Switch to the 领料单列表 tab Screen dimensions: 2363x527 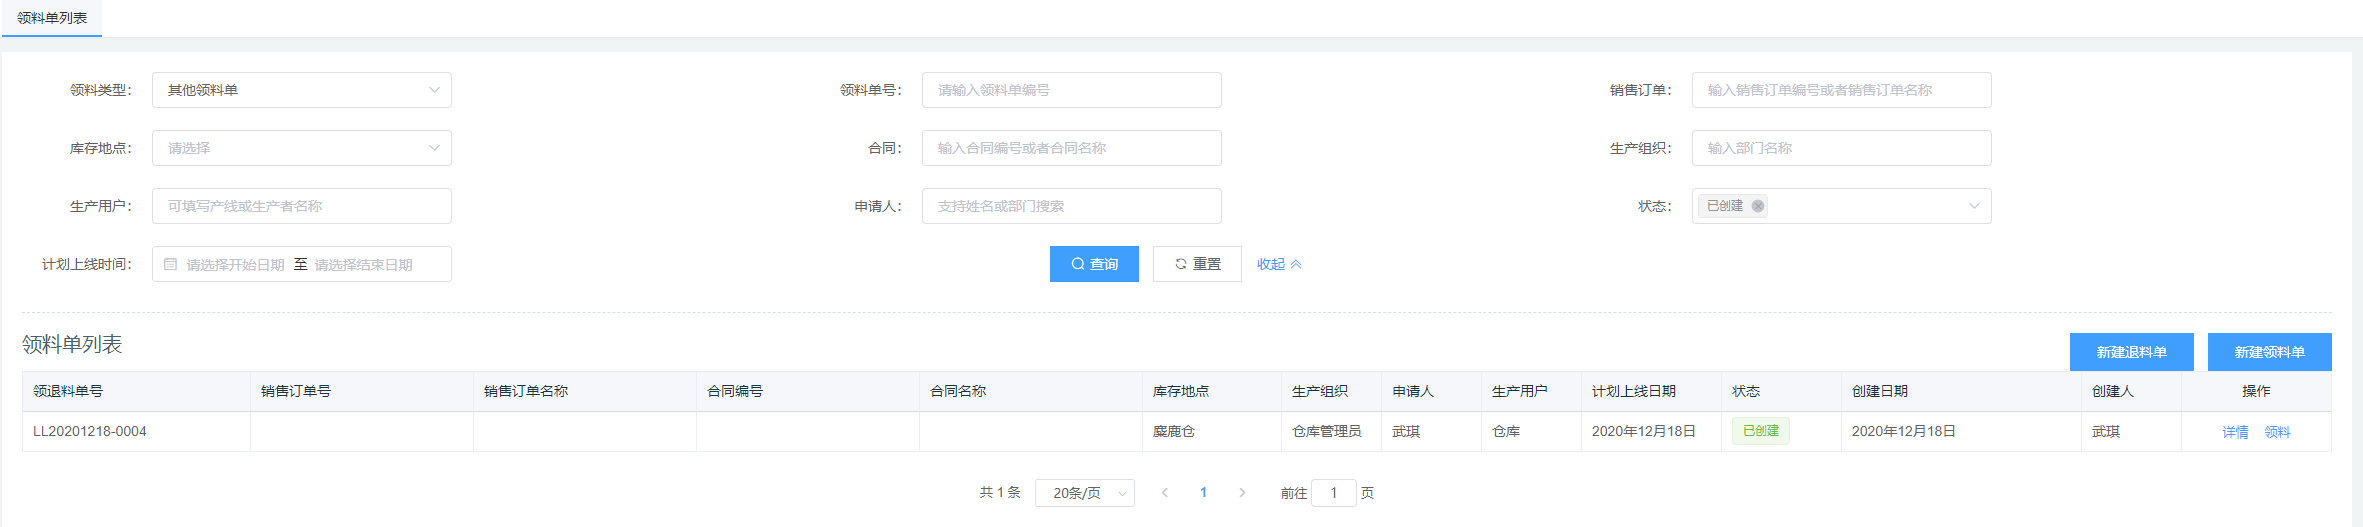(52, 18)
